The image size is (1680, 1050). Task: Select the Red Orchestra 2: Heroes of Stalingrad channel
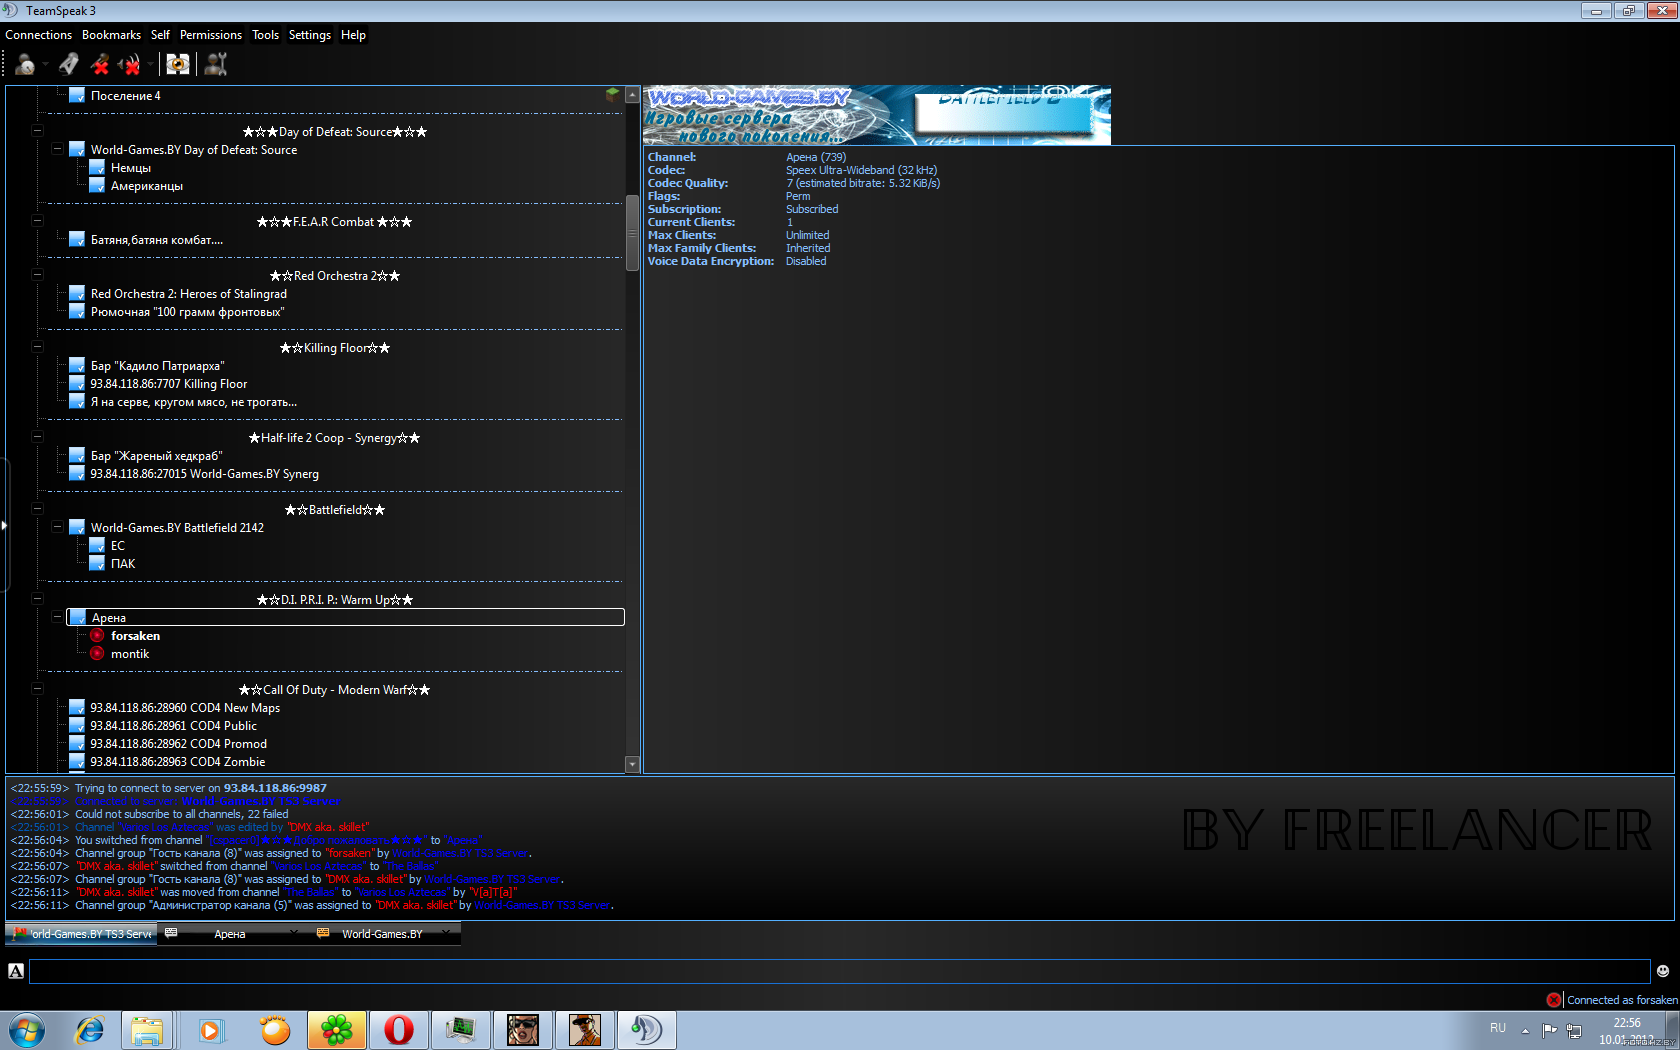pyautogui.click(x=188, y=293)
